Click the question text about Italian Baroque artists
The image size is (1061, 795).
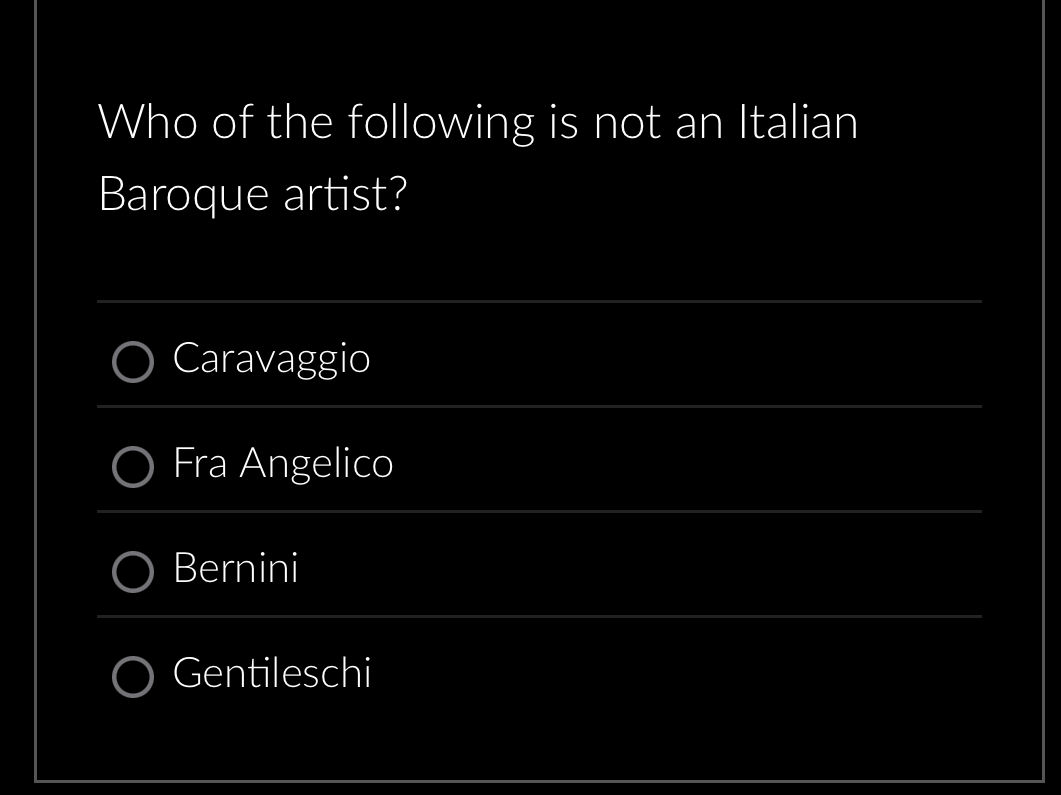click(x=478, y=155)
